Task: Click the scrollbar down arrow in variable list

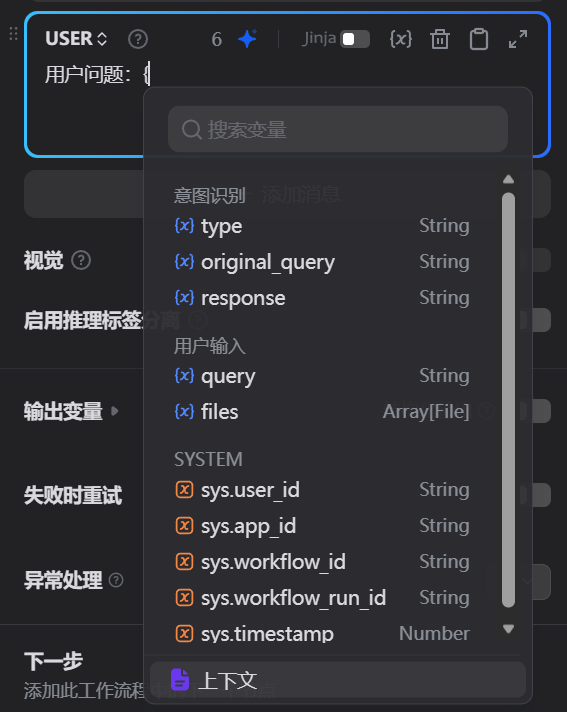Action: 508,629
